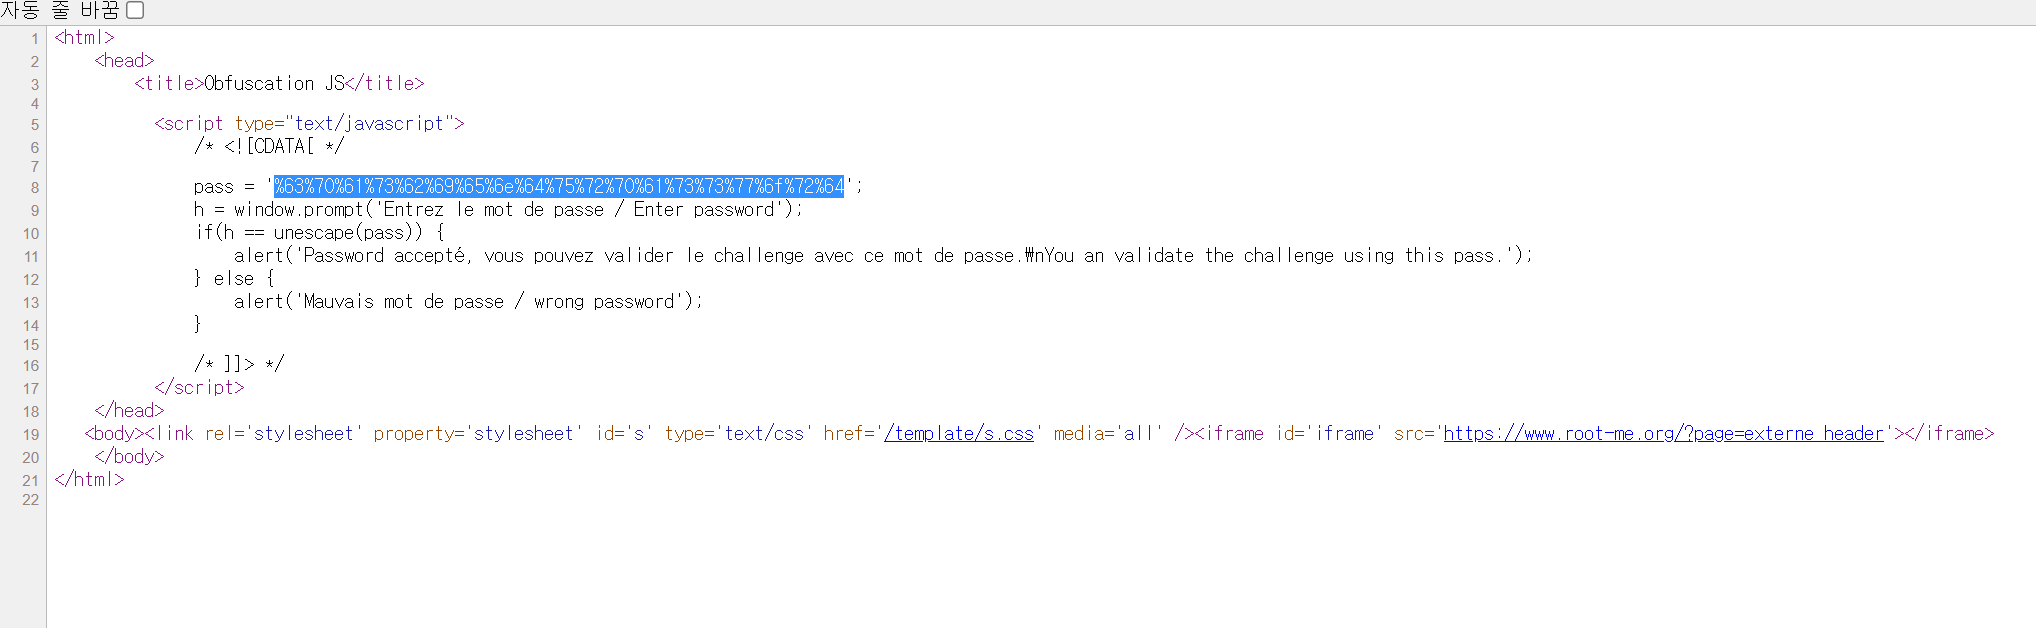Click line number 22 in the gutter
This screenshot has height=628, width=2036.
coord(31,499)
